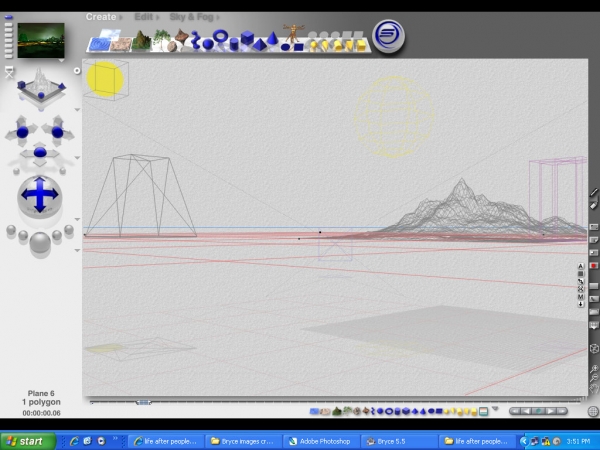Click the large center render sphere
This screenshot has height=450, width=600.
[40, 242]
